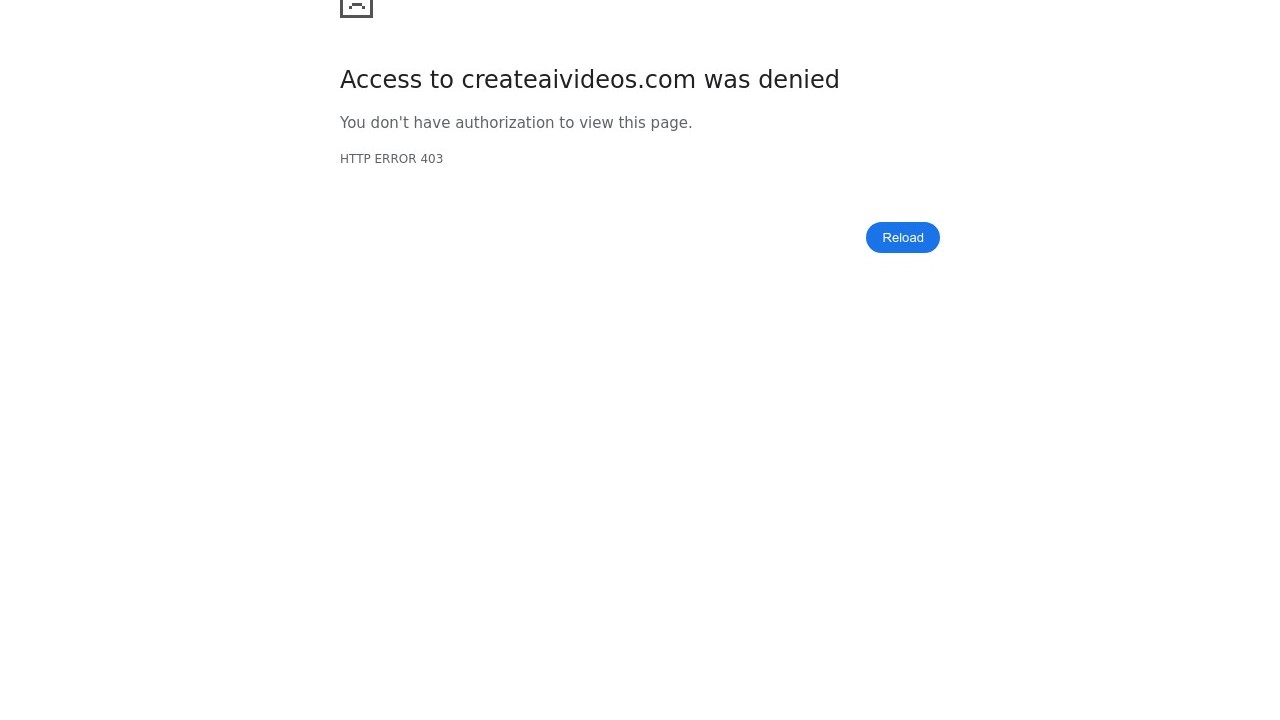Click the word 'ERROR' in the error line
1280x720 pixels.
coord(395,159)
